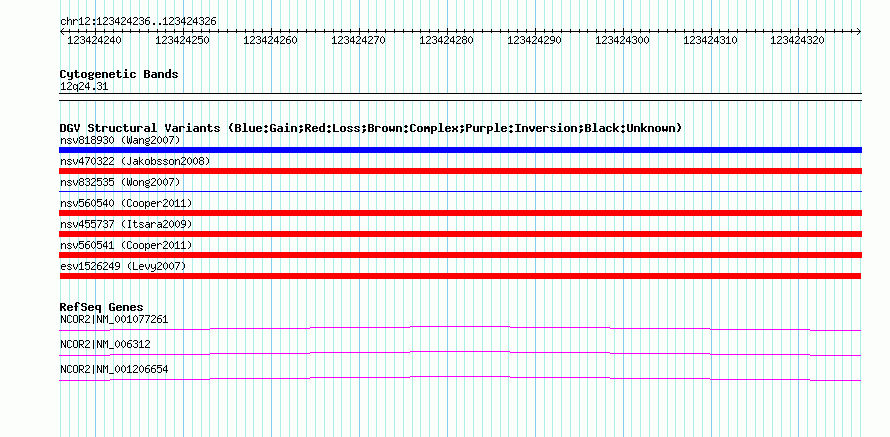890x437 pixels.
Task: Open variant esv1526249 (Levy2007) label
Action: (x=123, y=266)
